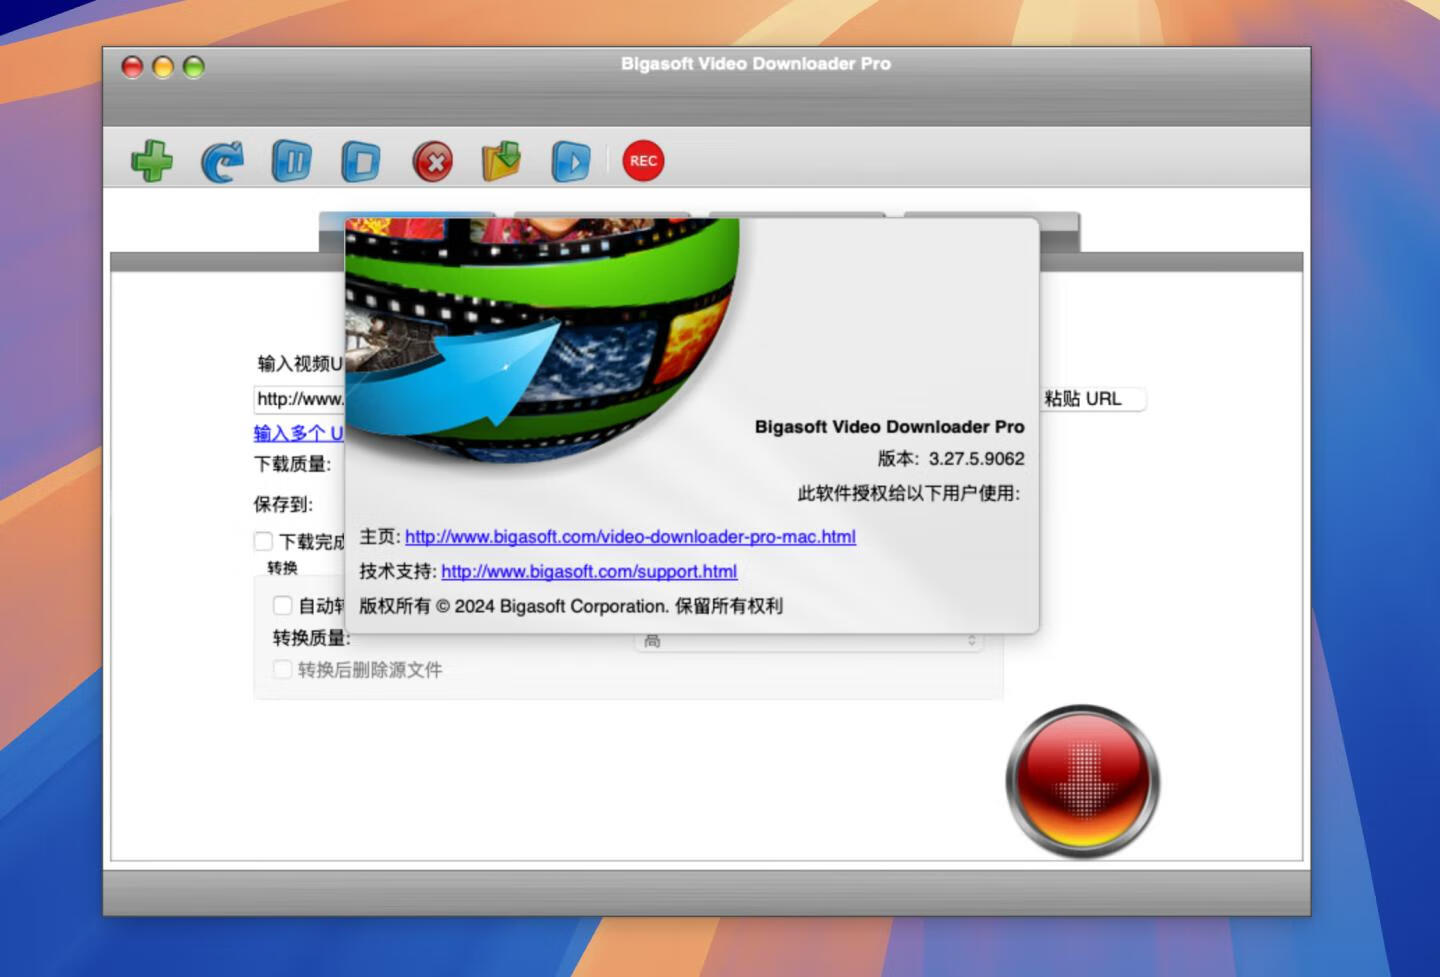The height and width of the screenshot is (977, 1440).
Task: Click the version text 3.27.5.9062
Action: 976,459
